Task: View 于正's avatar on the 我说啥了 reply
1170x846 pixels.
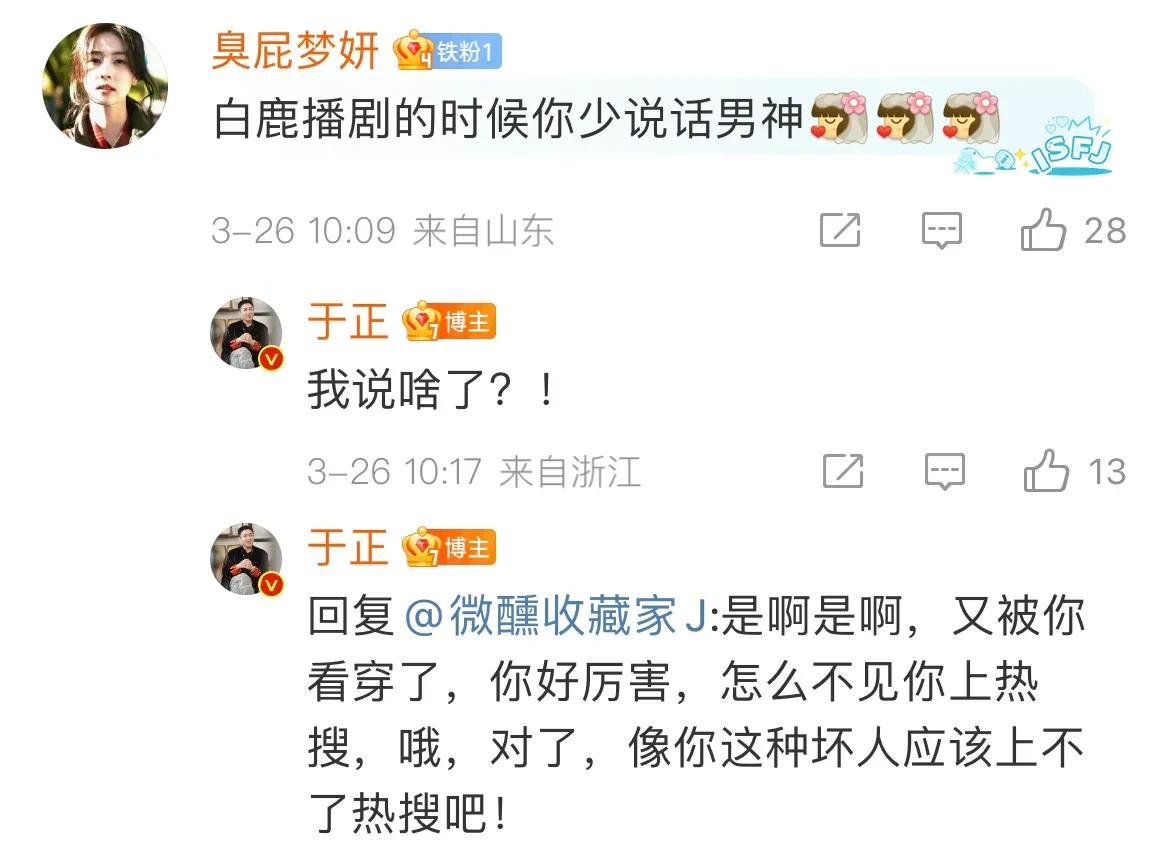Action: (x=246, y=333)
